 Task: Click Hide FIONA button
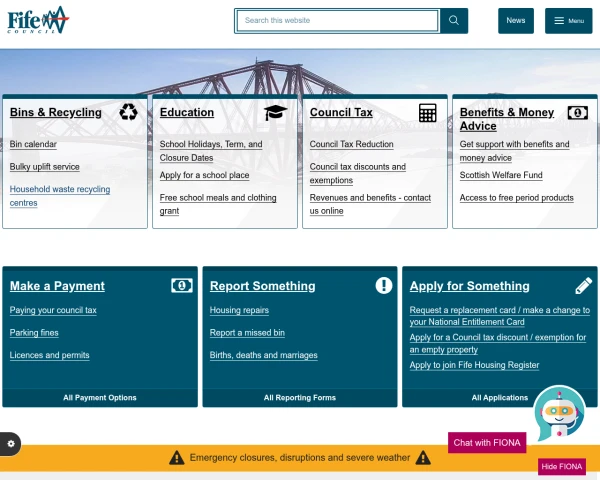[562, 467]
